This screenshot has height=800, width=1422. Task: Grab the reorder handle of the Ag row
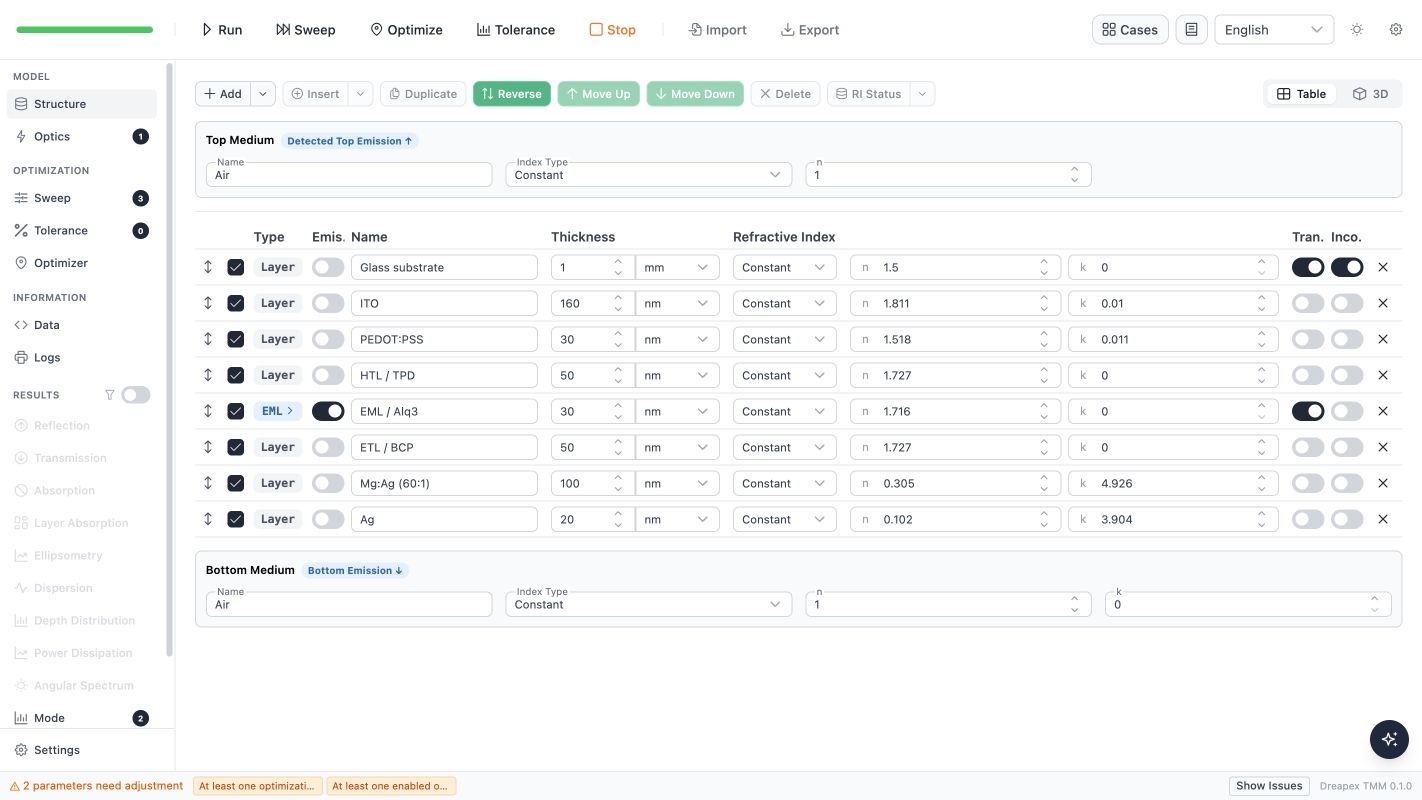pos(208,519)
